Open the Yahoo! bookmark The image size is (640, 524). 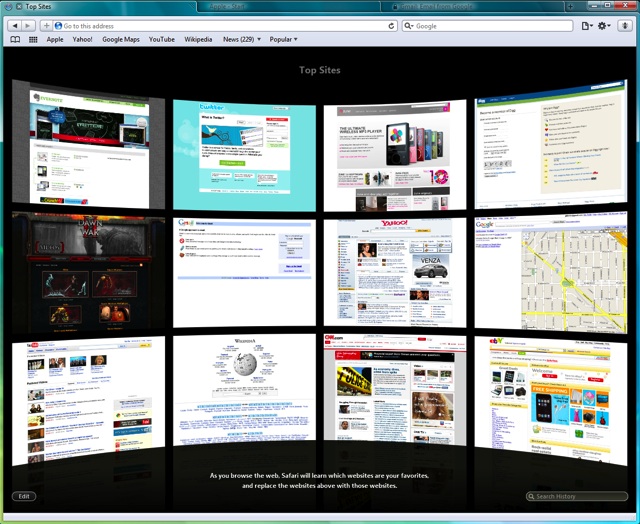(82, 40)
